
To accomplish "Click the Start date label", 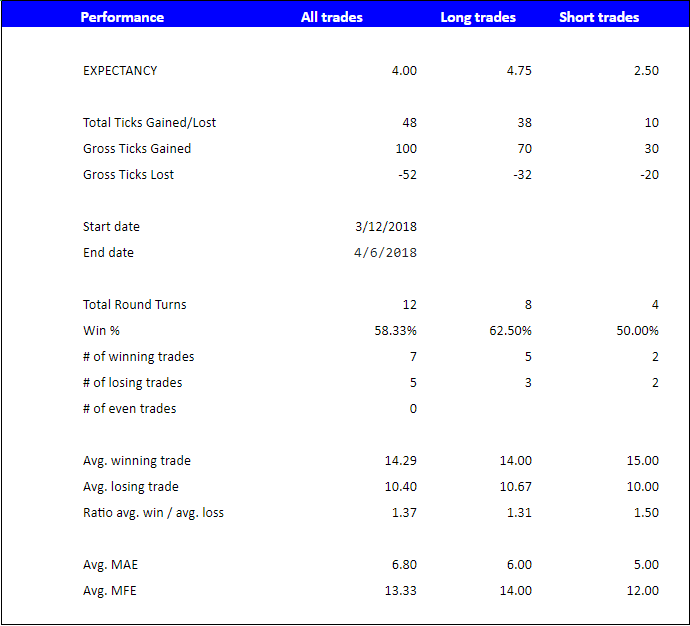I will pyautogui.click(x=111, y=227).
